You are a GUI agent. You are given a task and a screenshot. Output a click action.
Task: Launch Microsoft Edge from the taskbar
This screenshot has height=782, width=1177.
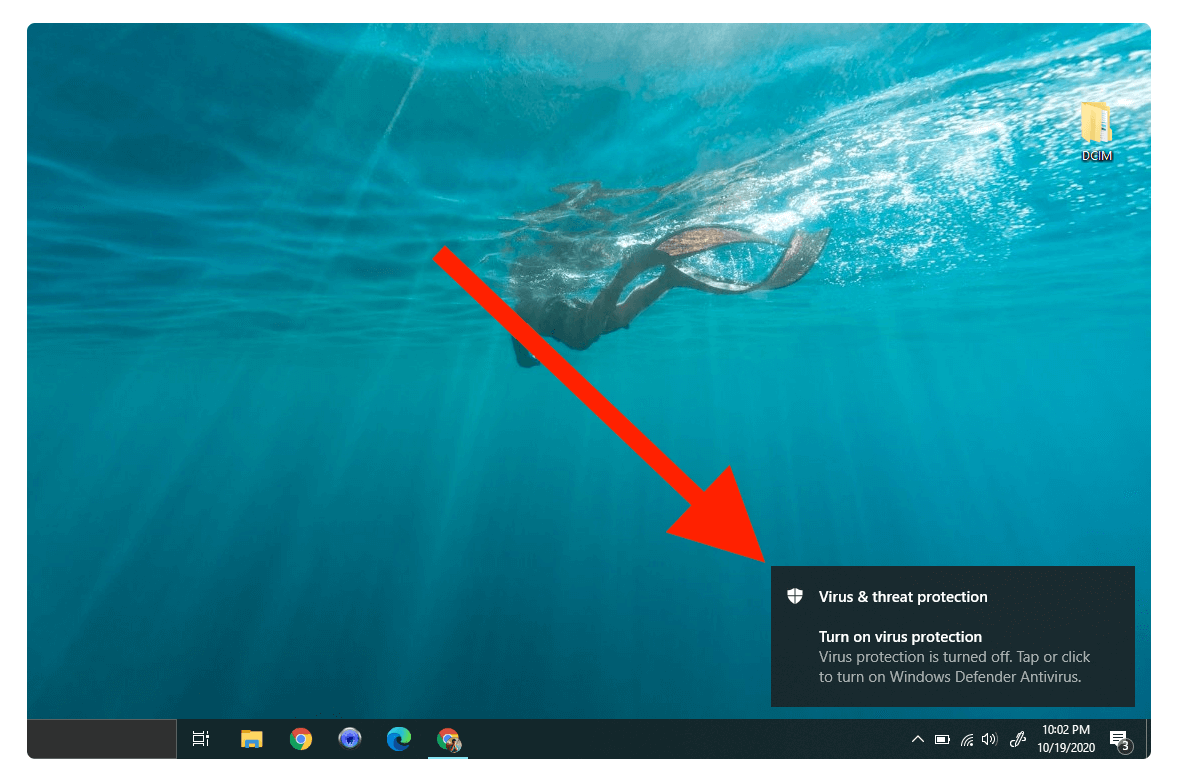399,739
